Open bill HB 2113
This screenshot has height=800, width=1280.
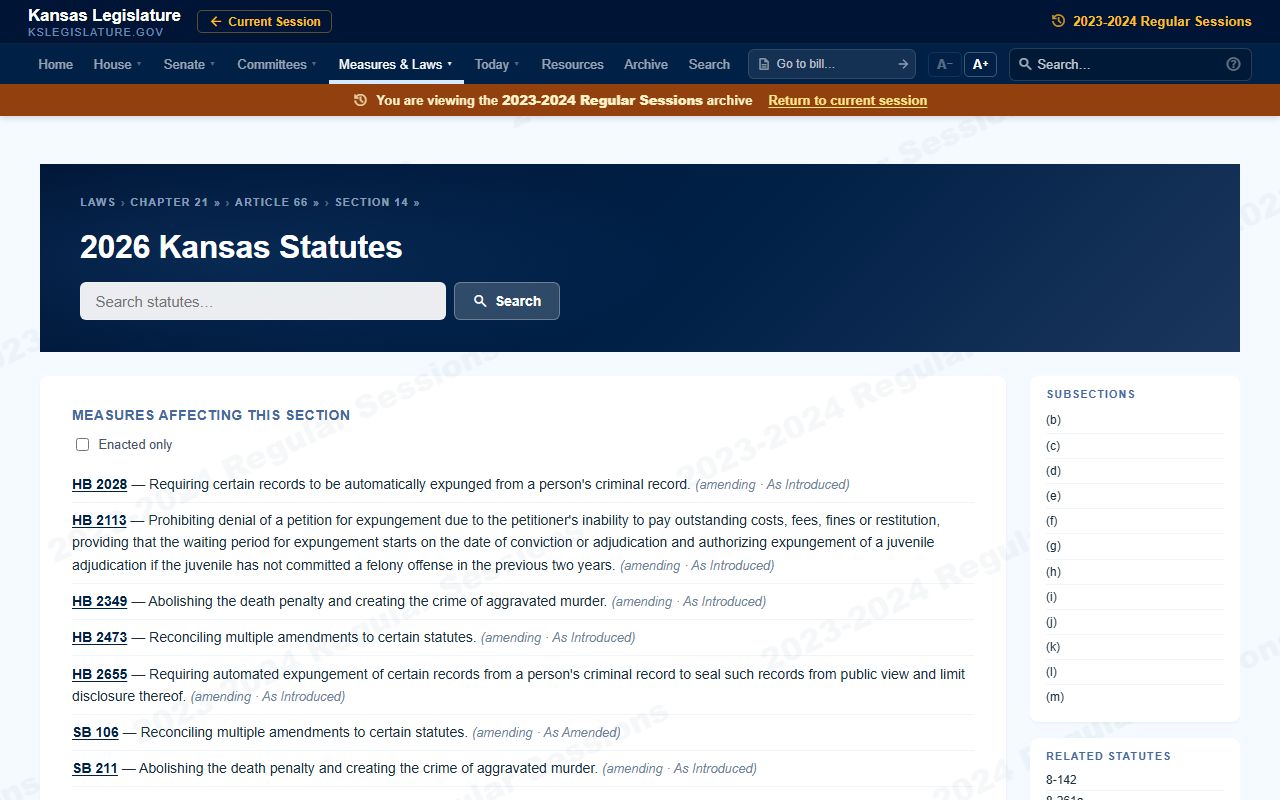coord(100,520)
